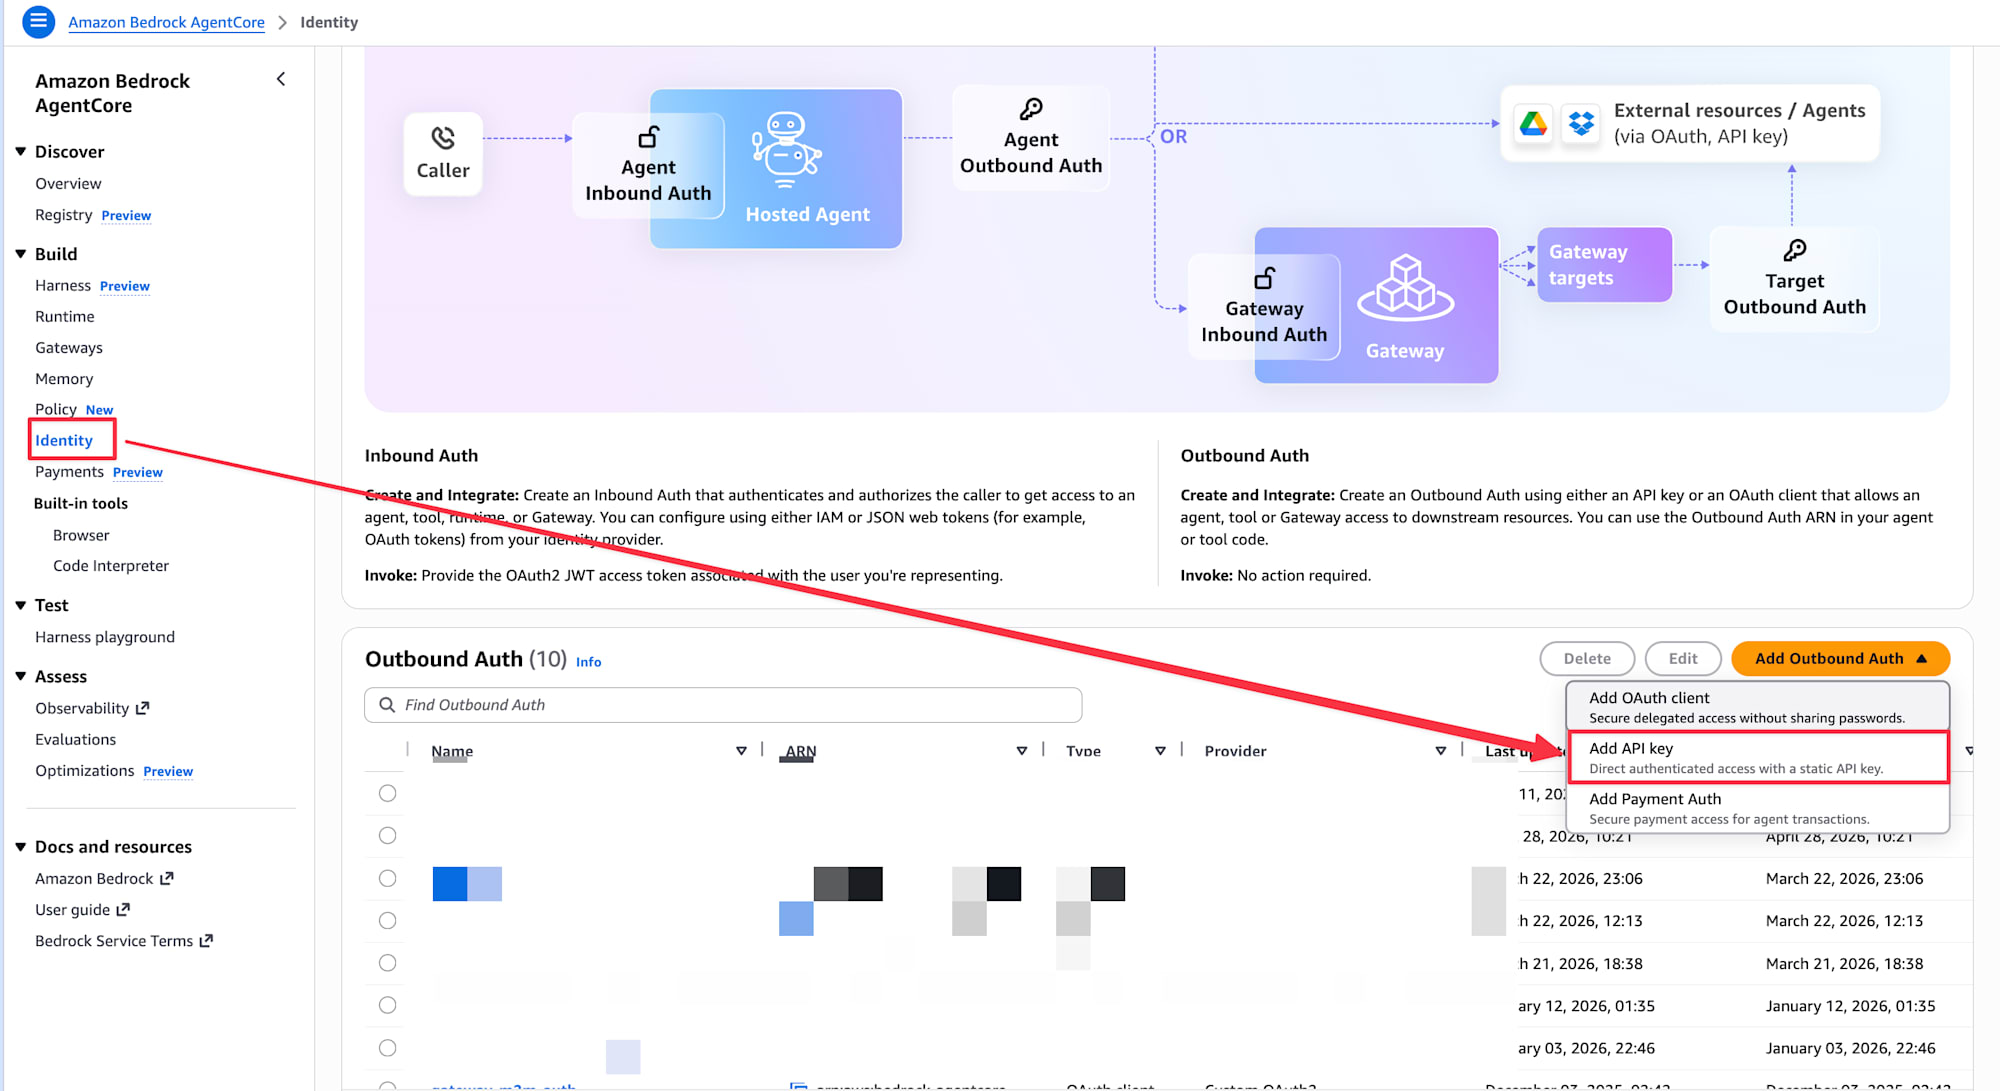Screen dimensions: 2000x1091
Task: Sort by the Name column arrow
Action: (741, 750)
